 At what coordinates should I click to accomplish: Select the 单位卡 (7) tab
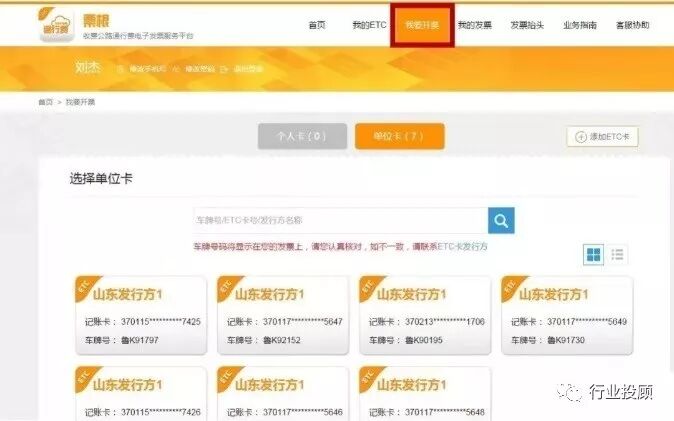point(400,136)
